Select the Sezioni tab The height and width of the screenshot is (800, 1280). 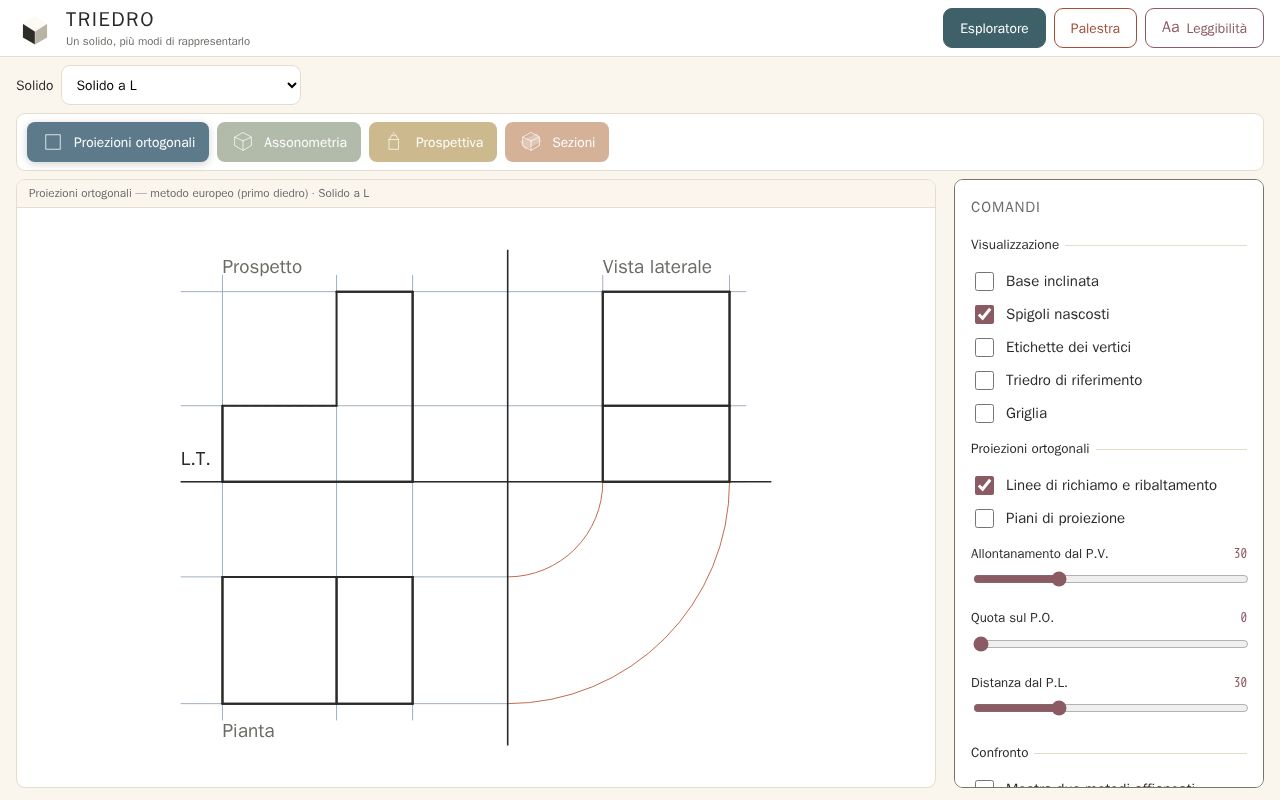tap(557, 142)
